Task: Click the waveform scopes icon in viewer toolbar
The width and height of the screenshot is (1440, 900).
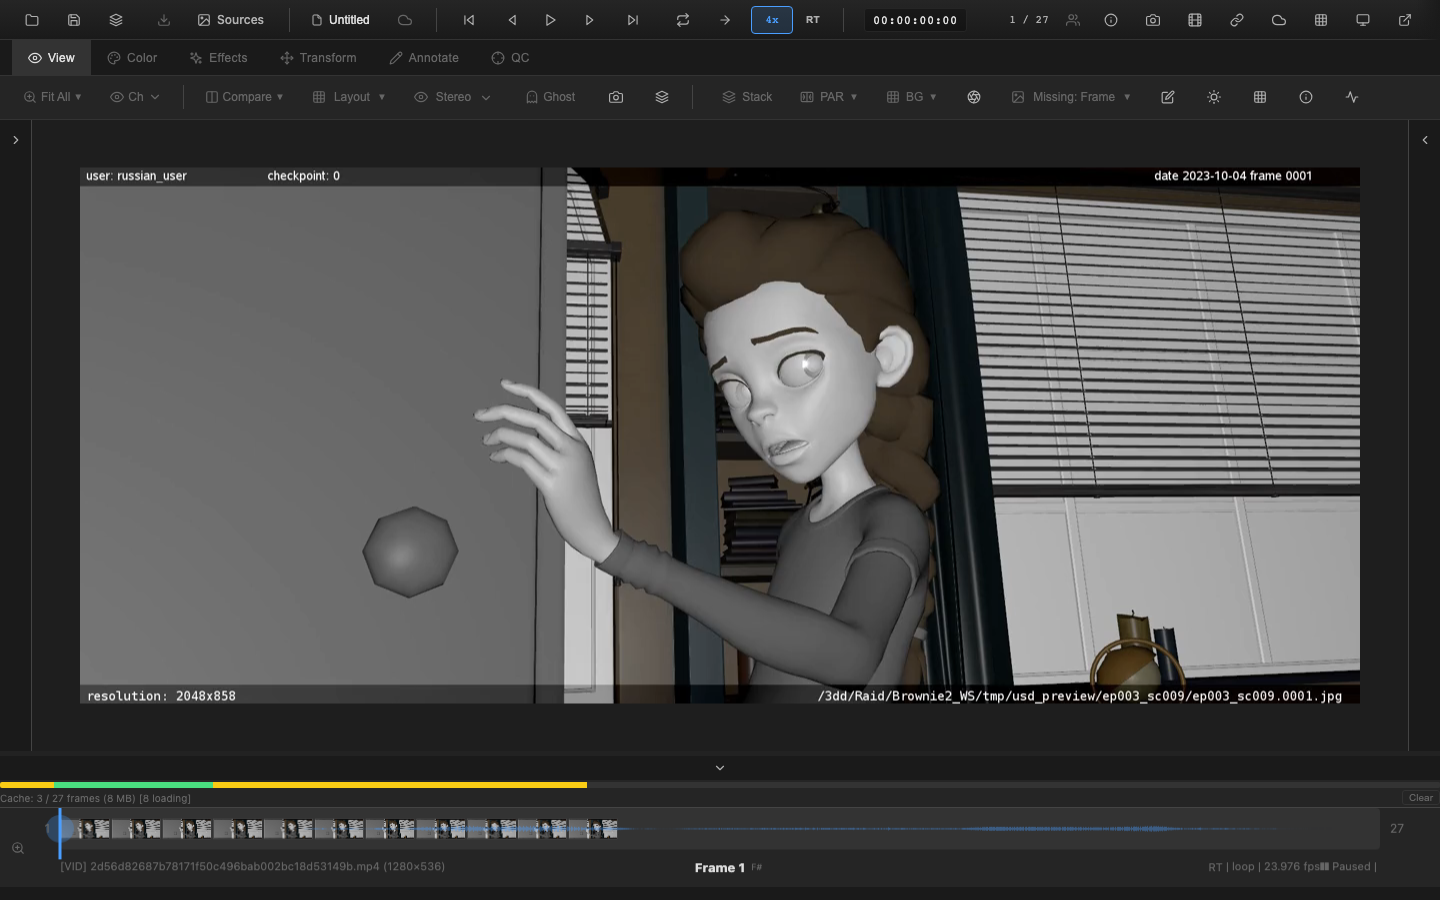Action: pyautogui.click(x=1352, y=97)
